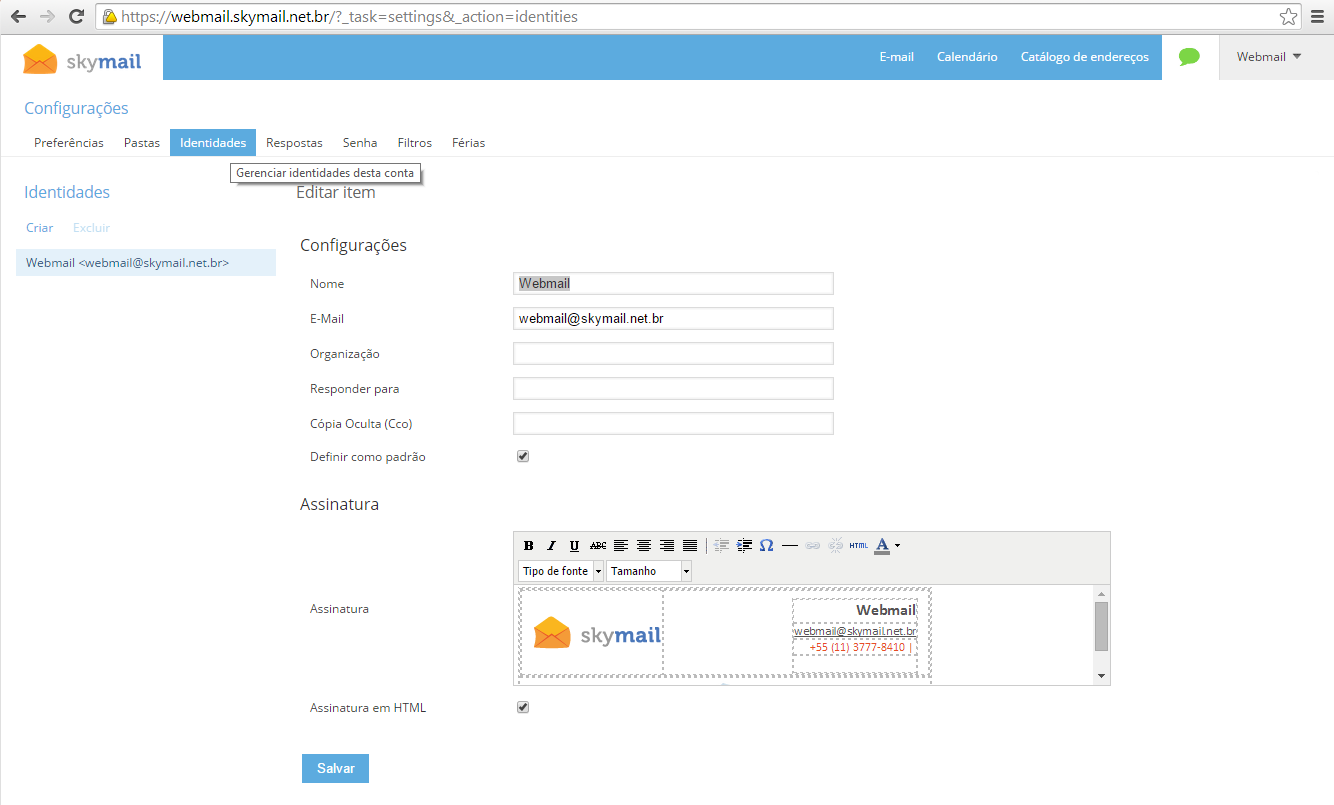Screen dimensions: 1334x805
Task: Open the Senha tab
Action: click(x=360, y=143)
